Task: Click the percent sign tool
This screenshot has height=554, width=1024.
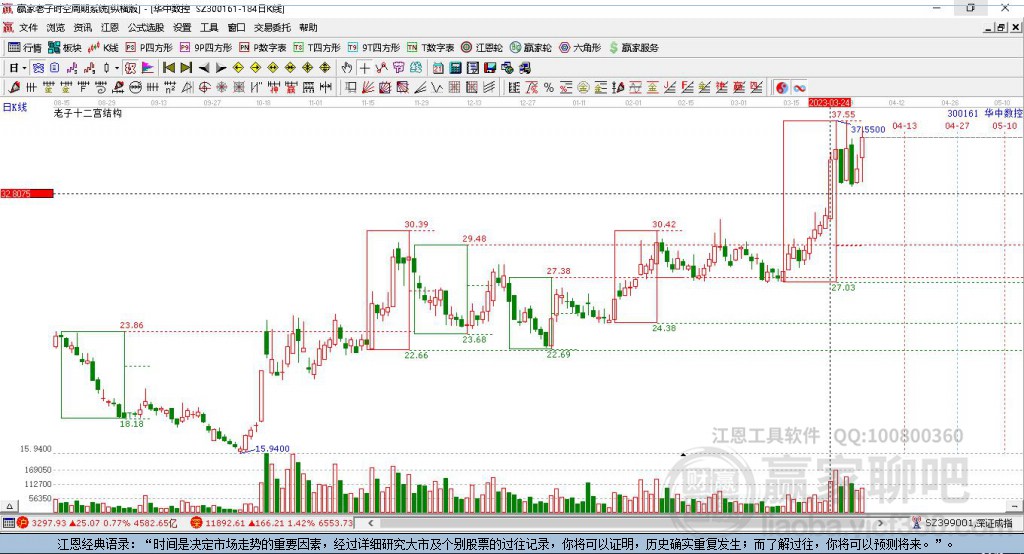Action: tap(549, 87)
